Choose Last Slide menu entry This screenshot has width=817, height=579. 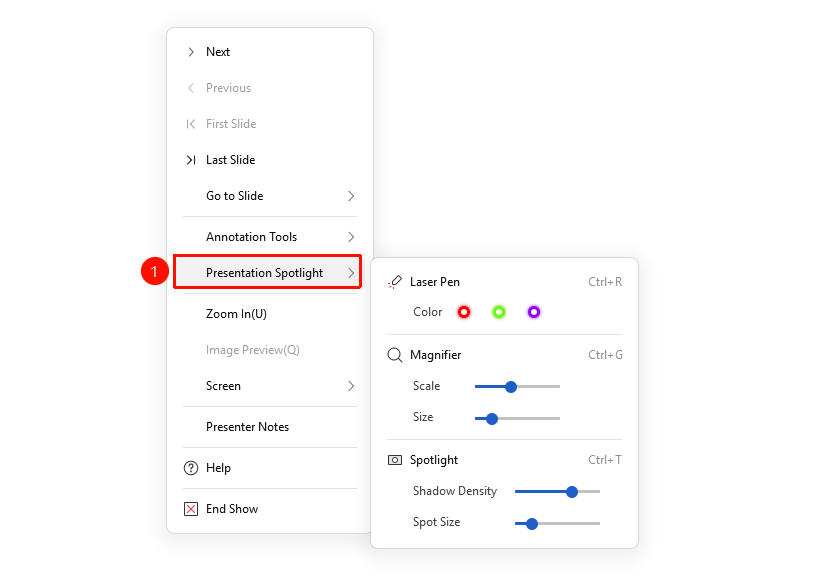[x=270, y=160]
